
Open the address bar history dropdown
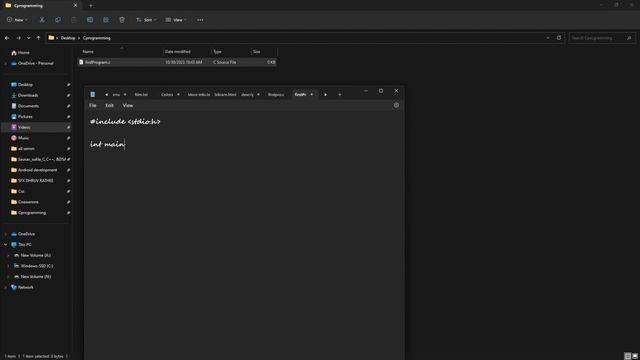[x=548, y=38]
